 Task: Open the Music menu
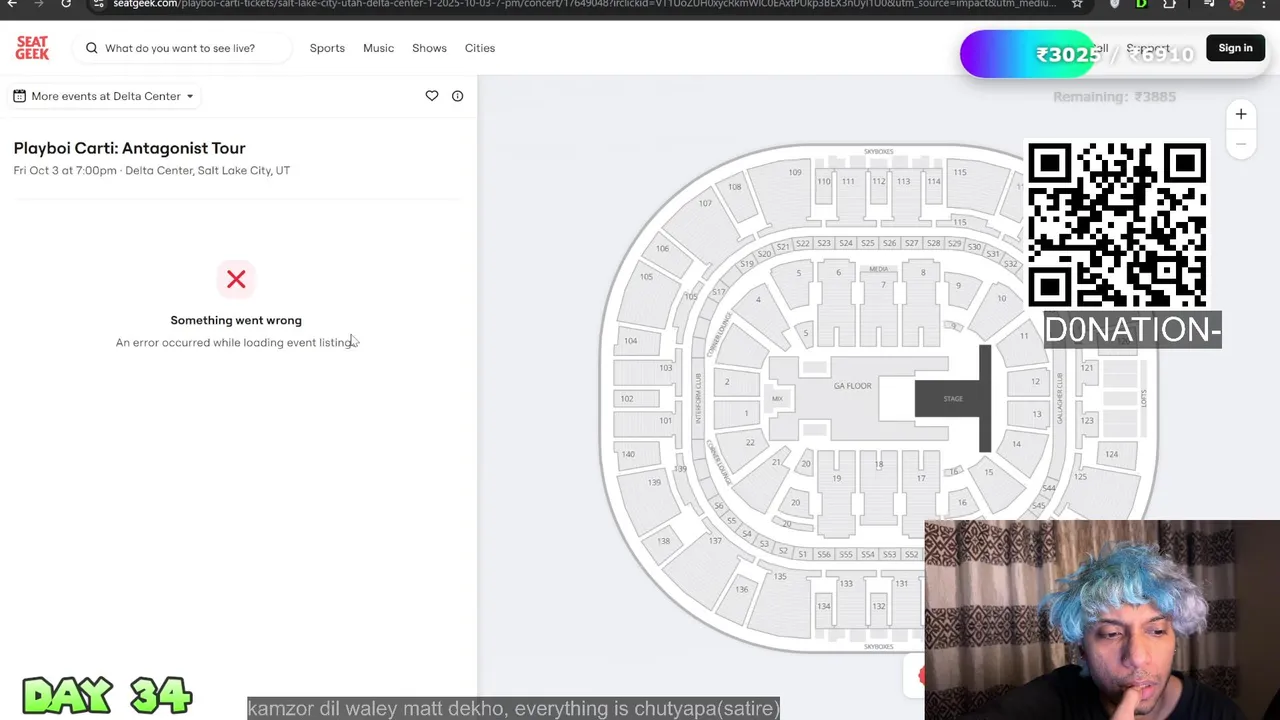pyautogui.click(x=378, y=48)
